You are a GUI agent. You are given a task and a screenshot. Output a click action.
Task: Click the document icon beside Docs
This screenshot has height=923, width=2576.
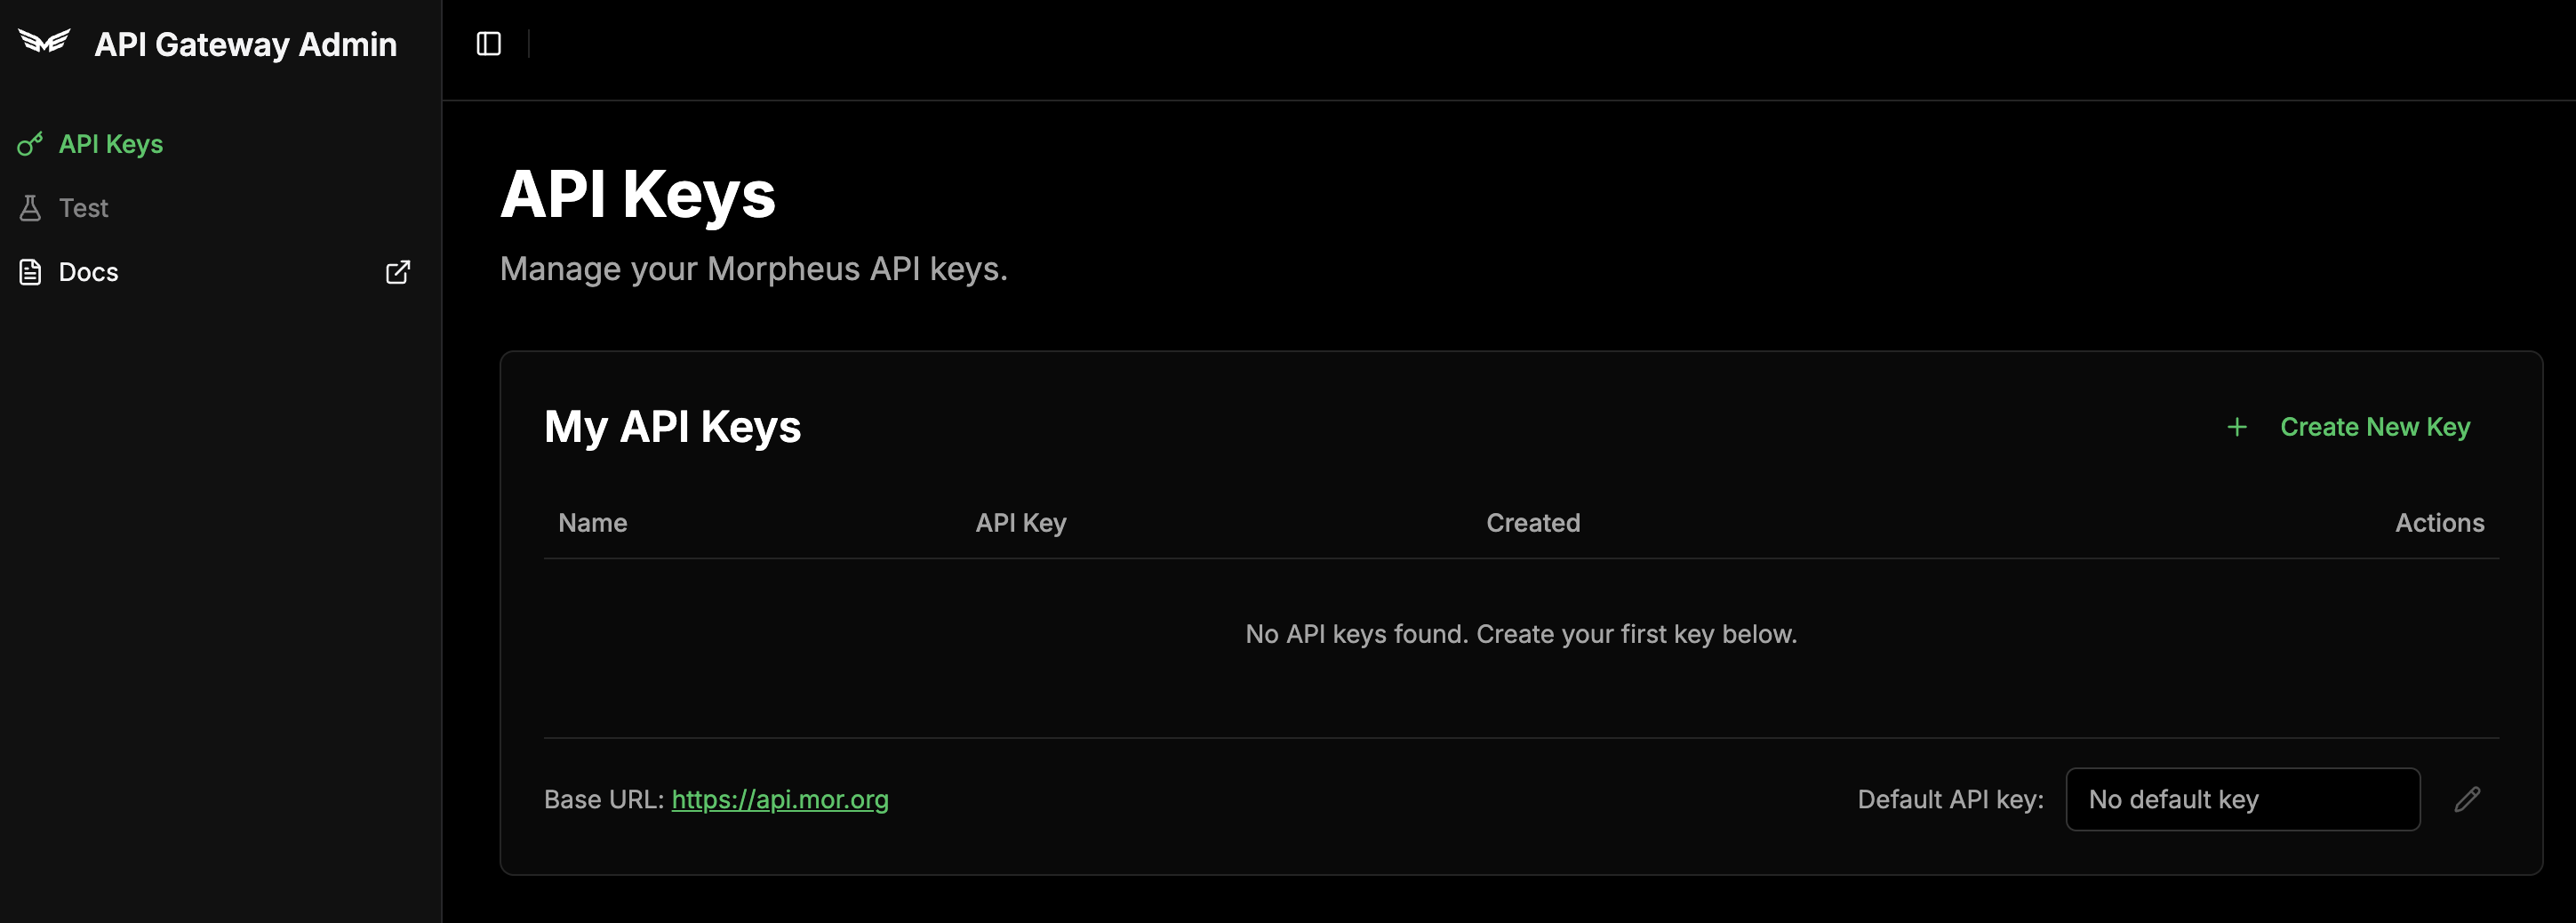click(29, 271)
